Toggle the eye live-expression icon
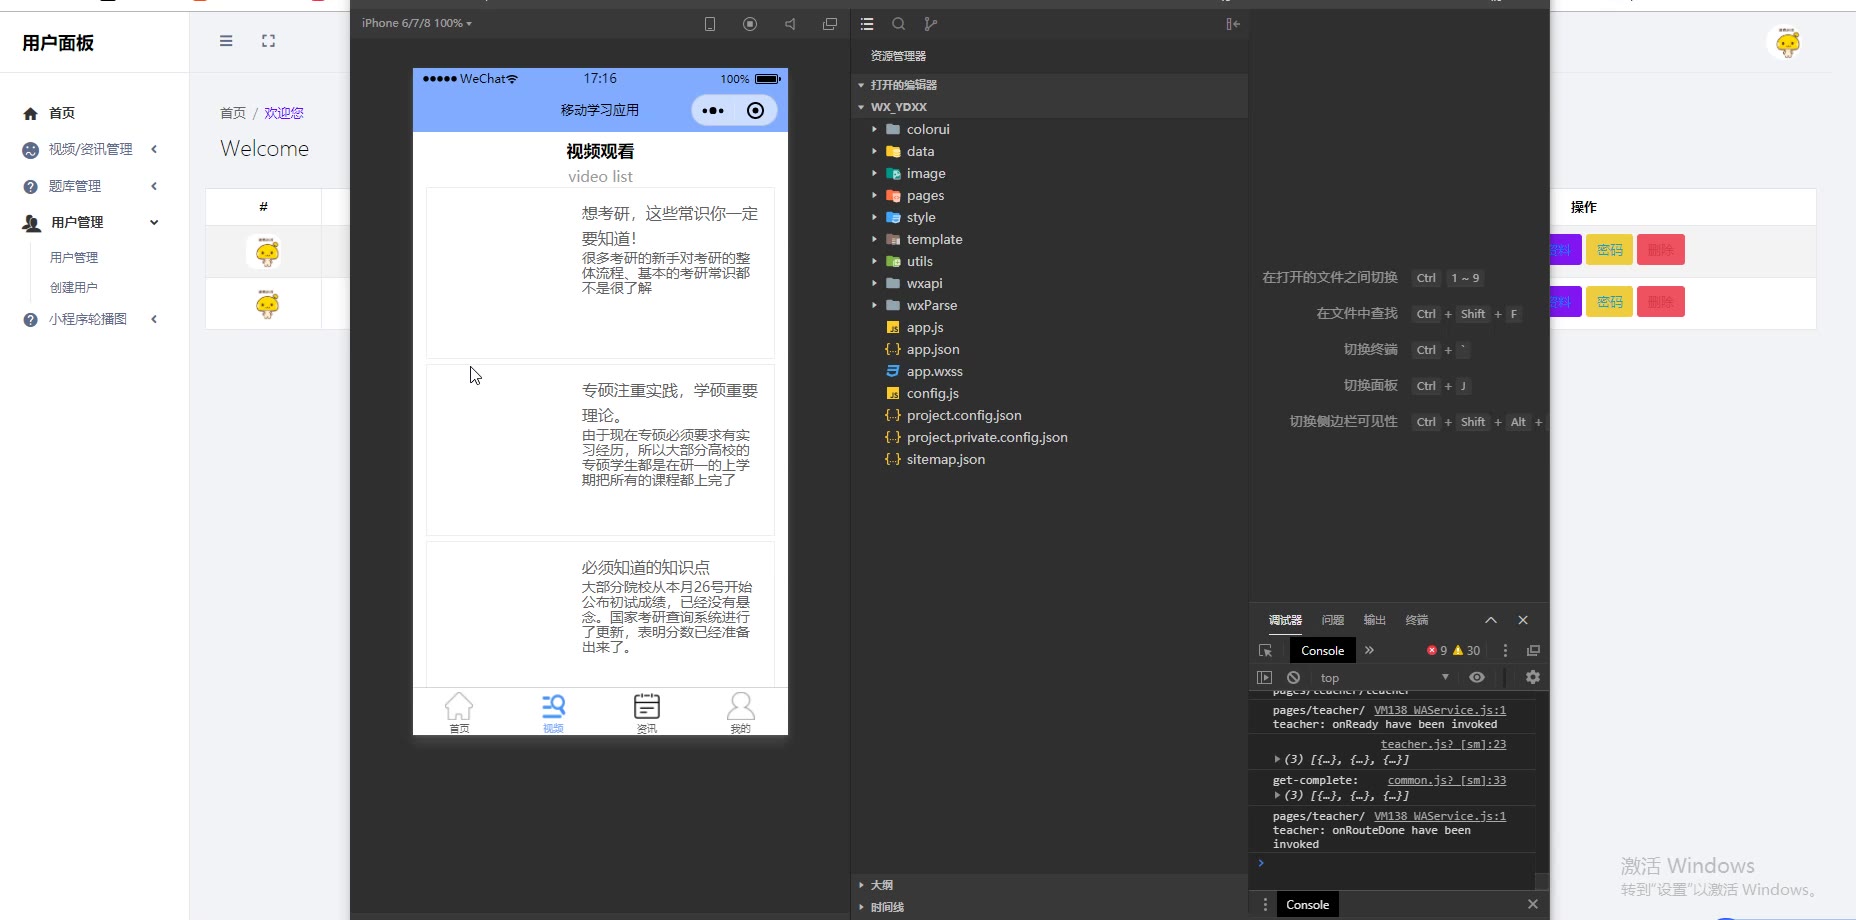Screen dimensions: 1856x920 pyautogui.click(x=1477, y=677)
